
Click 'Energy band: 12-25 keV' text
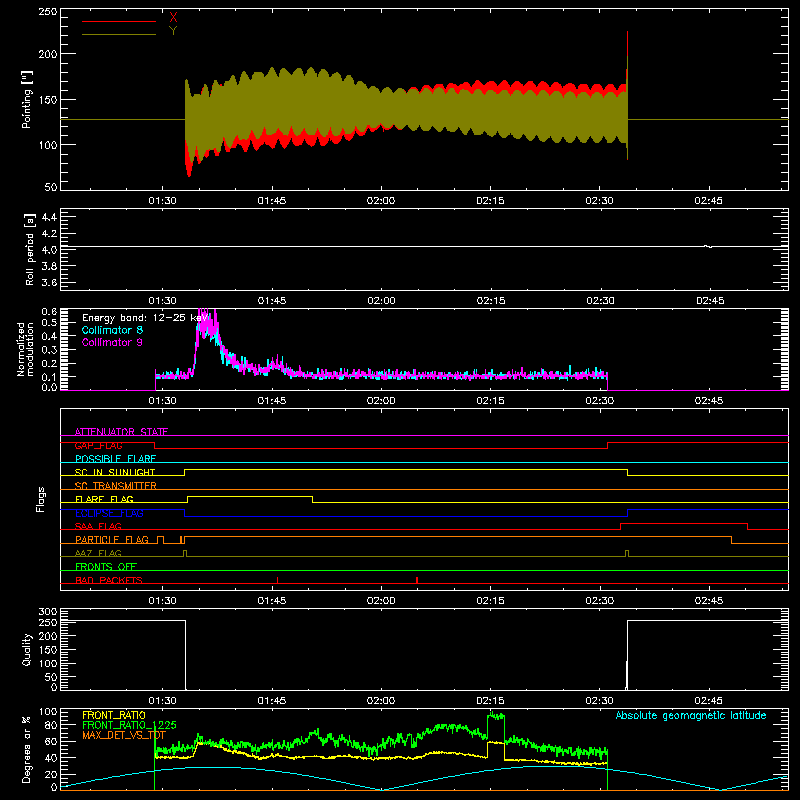[145, 318]
